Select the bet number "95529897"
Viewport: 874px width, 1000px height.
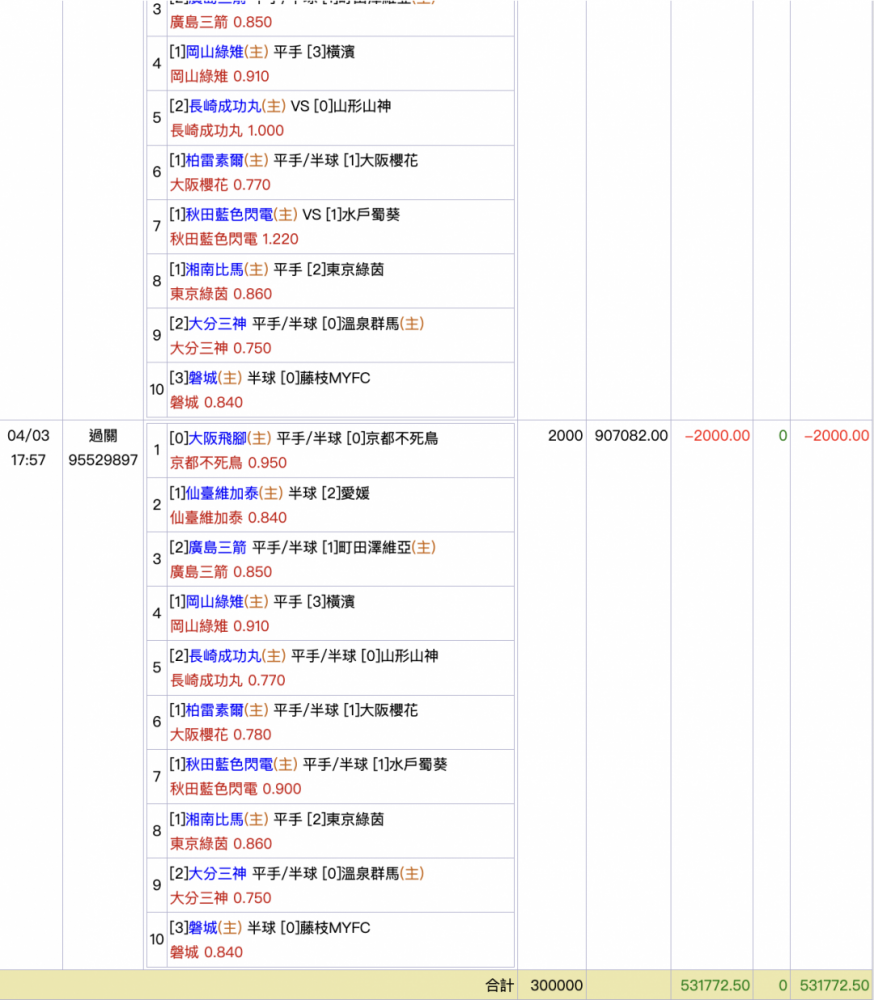[x=103, y=460]
